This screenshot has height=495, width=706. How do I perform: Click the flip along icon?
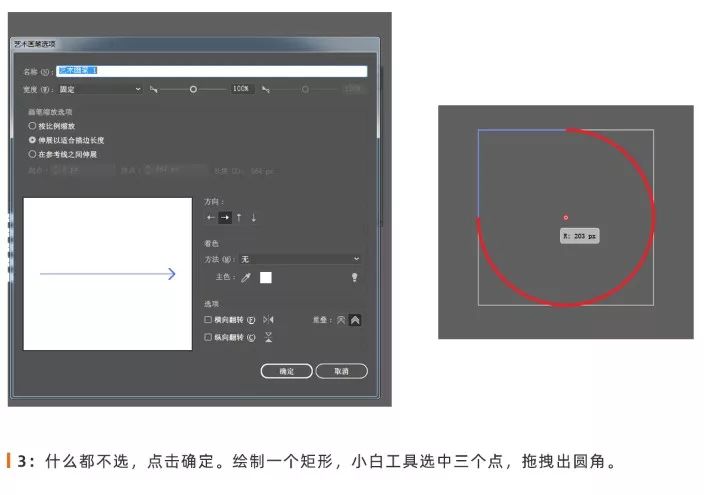(x=268, y=320)
